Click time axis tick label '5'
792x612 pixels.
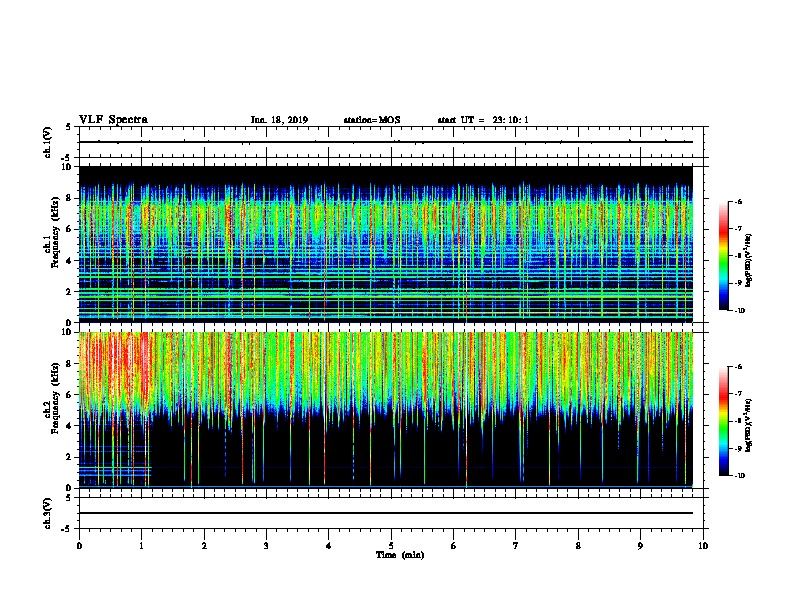click(391, 546)
